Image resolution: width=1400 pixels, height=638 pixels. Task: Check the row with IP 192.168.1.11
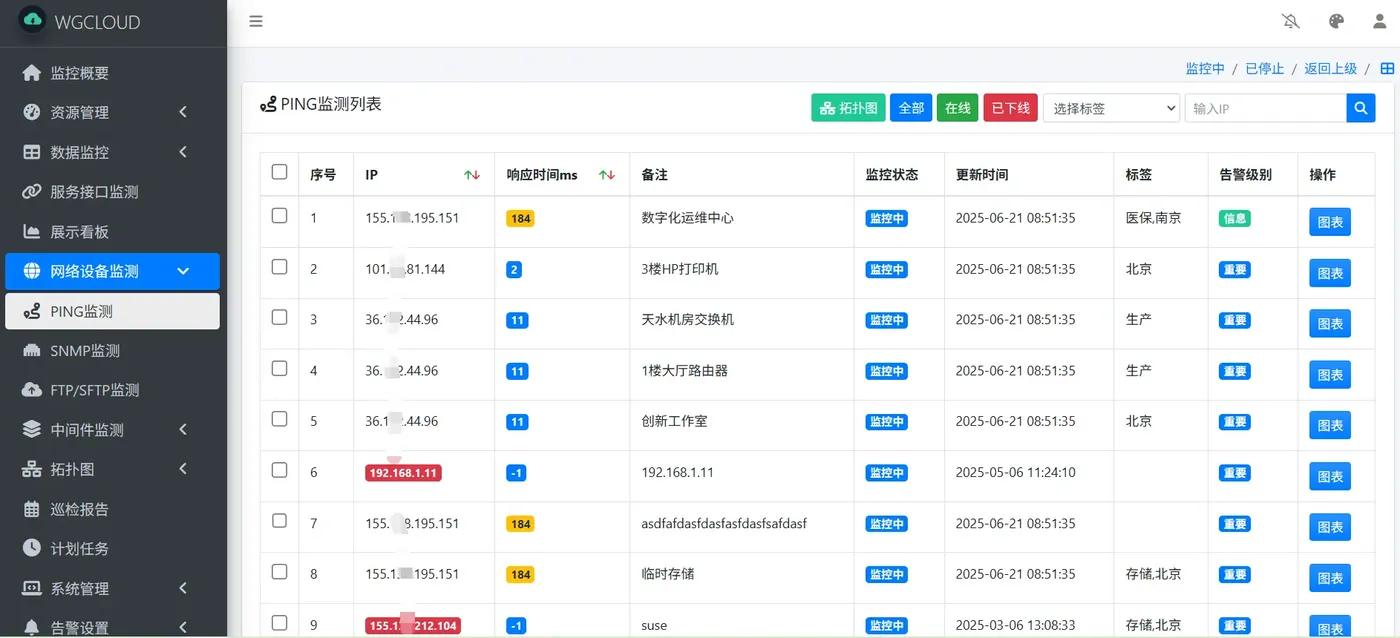280,470
